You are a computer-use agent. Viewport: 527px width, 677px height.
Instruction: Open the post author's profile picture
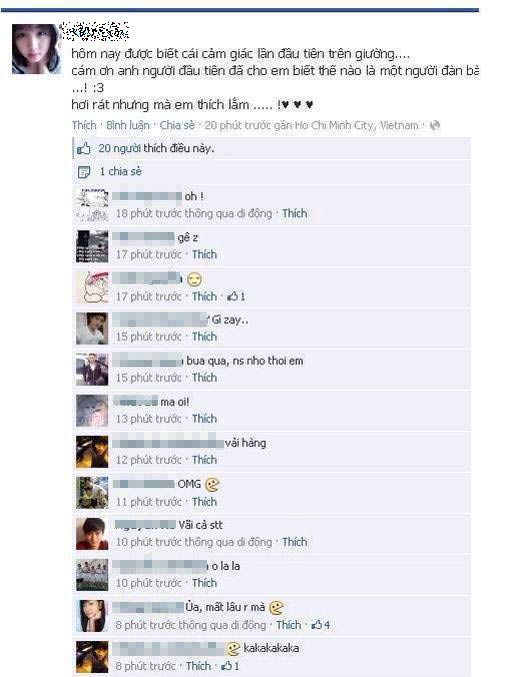[x=36, y=49]
